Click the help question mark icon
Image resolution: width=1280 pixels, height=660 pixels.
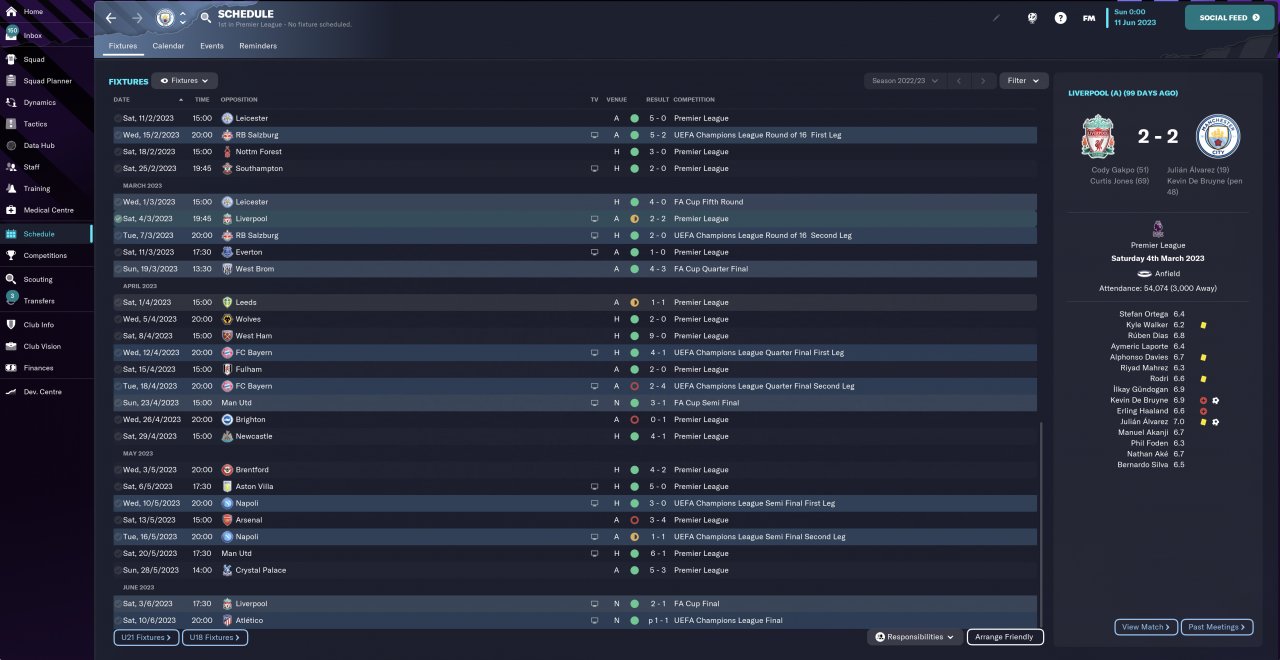(x=1060, y=18)
